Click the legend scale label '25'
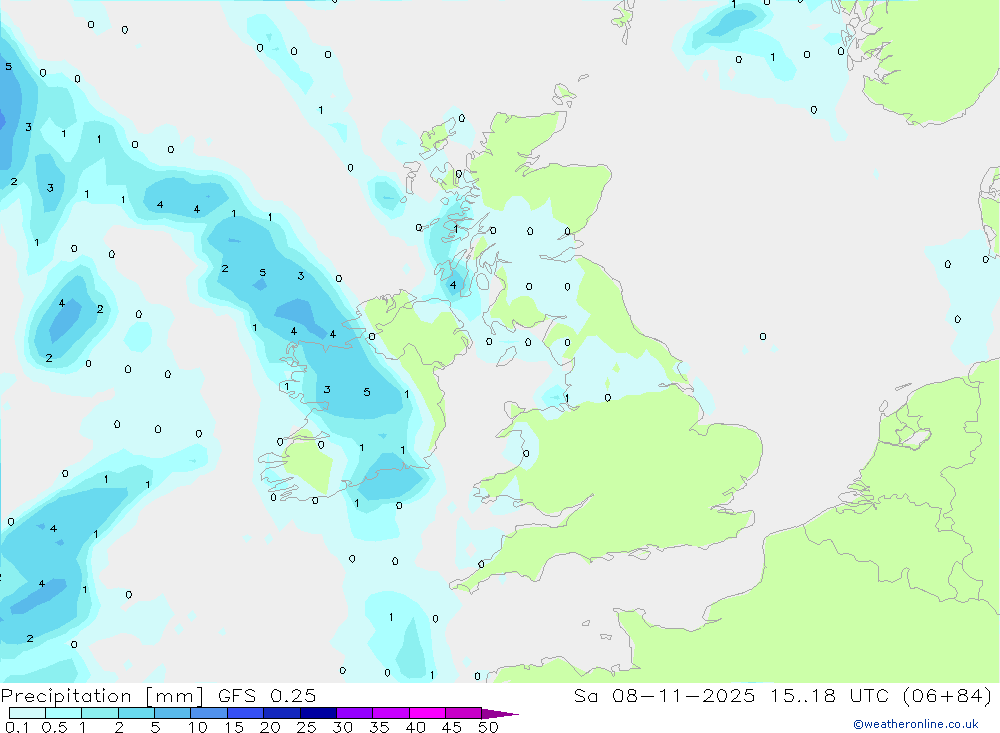Viewport: 1000px width, 733px height. coord(306,727)
